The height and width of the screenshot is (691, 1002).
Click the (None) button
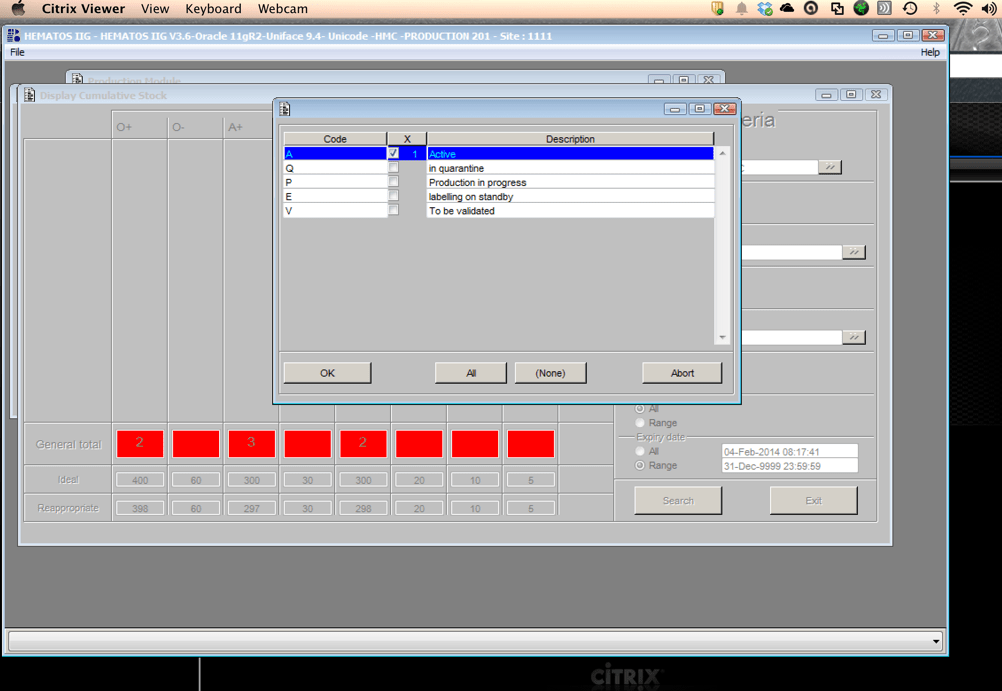(550, 373)
